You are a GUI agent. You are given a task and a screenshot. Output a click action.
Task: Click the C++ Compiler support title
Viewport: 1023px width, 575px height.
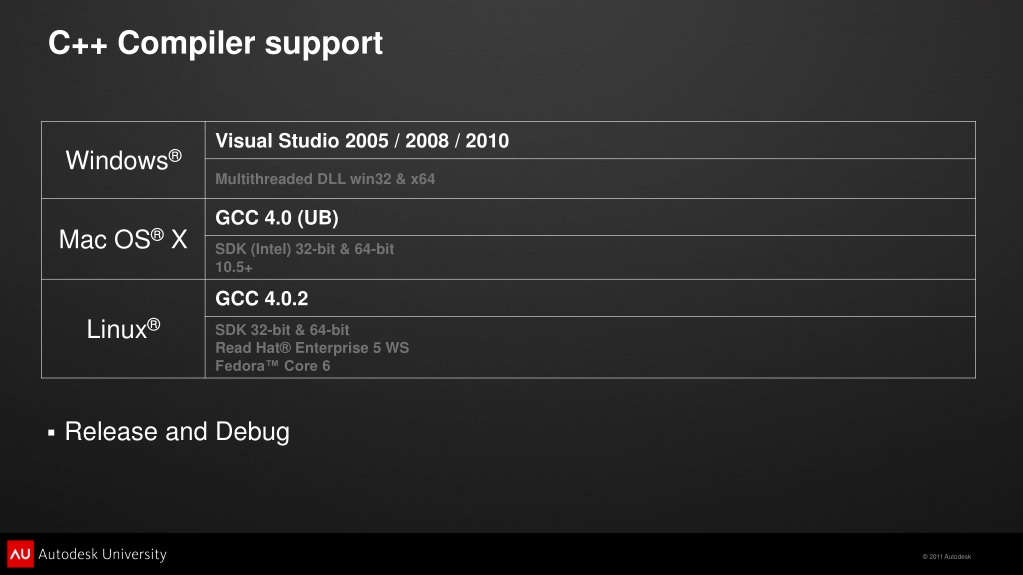point(215,44)
